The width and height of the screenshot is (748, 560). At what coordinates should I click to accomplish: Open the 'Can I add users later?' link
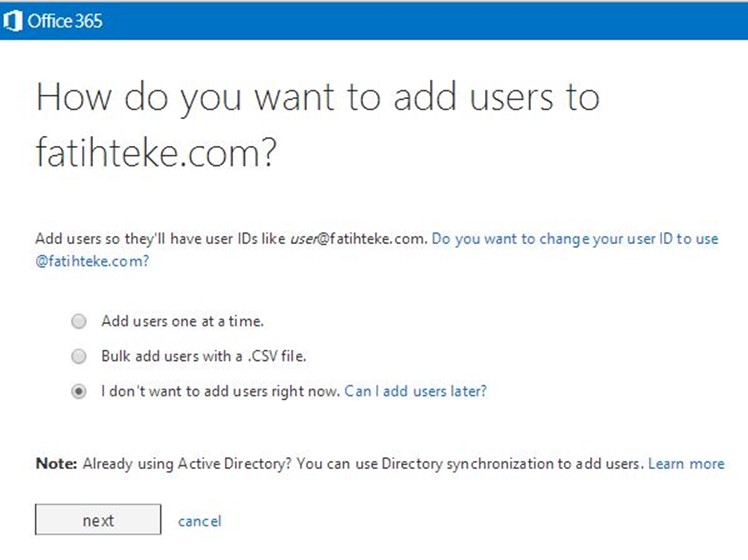tap(416, 392)
